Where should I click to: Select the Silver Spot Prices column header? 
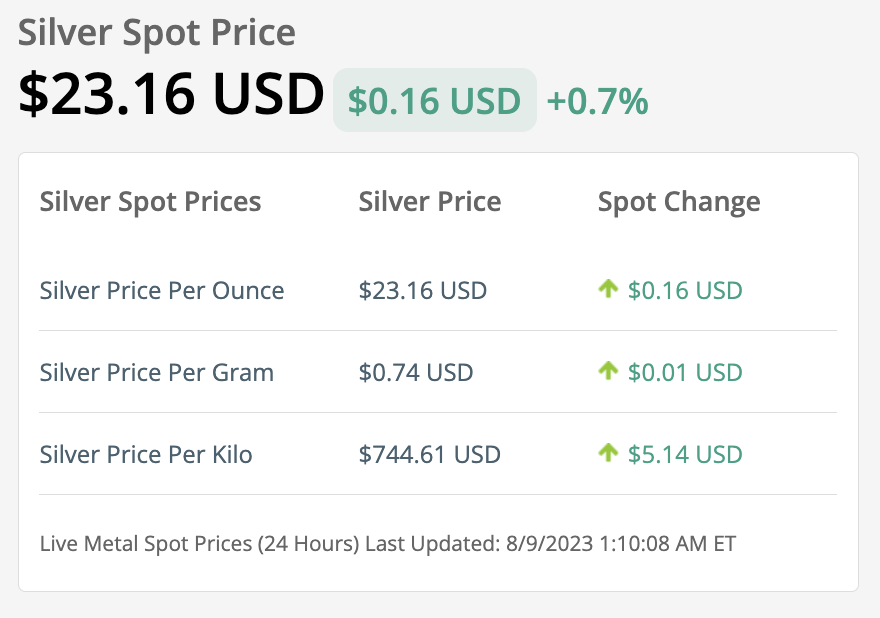point(150,202)
